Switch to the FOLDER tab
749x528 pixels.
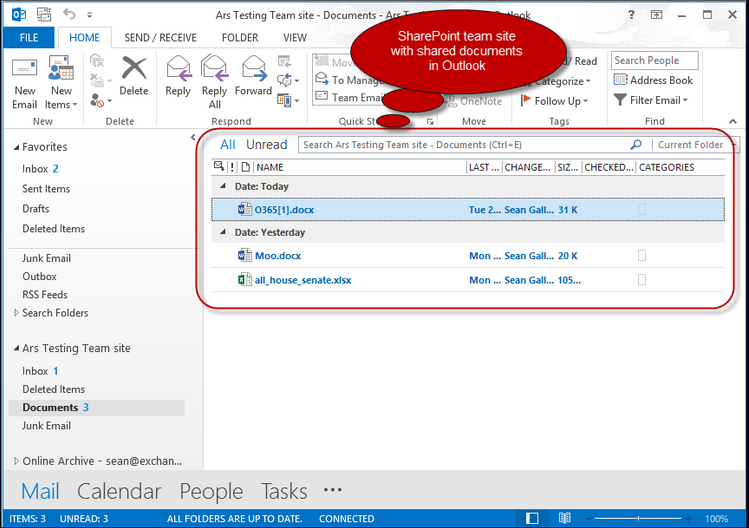(x=240, y=38)
